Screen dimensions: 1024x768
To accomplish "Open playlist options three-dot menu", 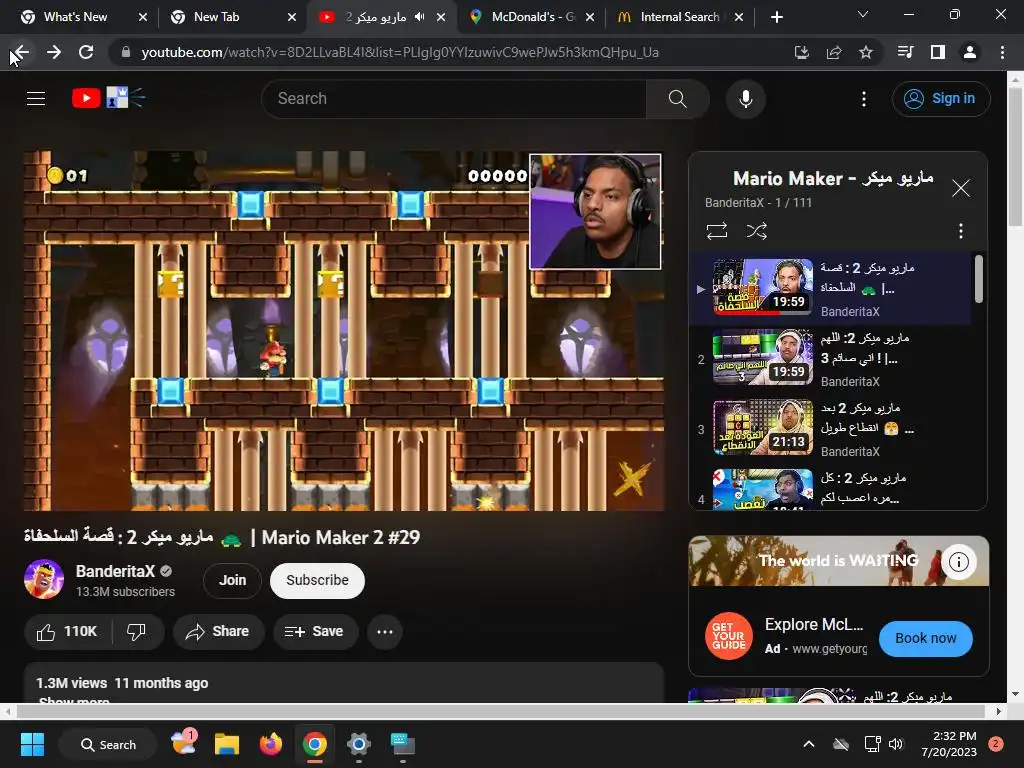I will point(961,231).
